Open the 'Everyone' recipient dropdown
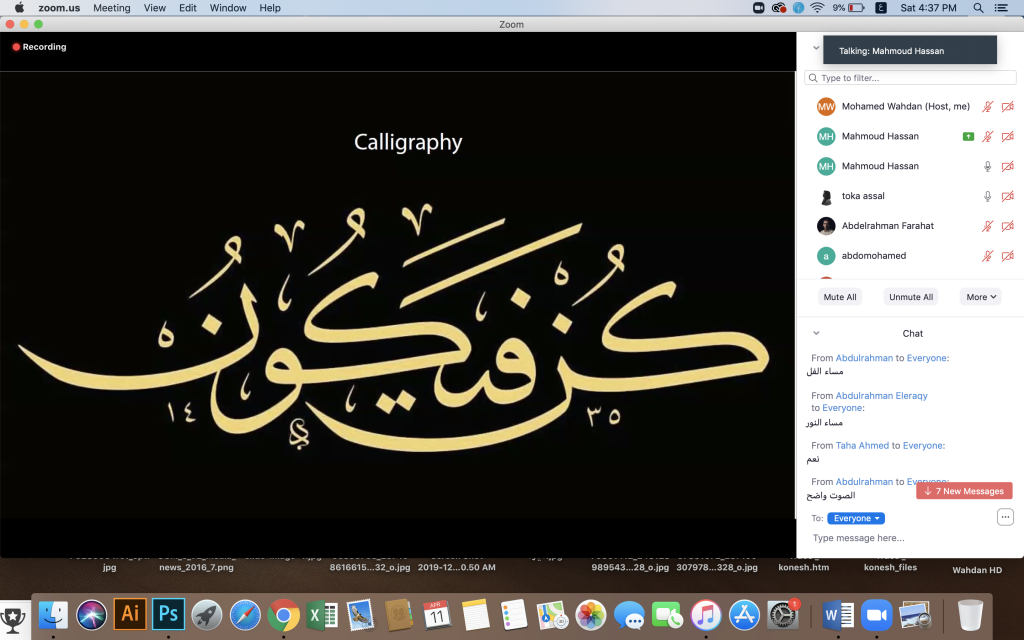The width and height of the screenshot is (1024, 640). click(x=856, y=519)
